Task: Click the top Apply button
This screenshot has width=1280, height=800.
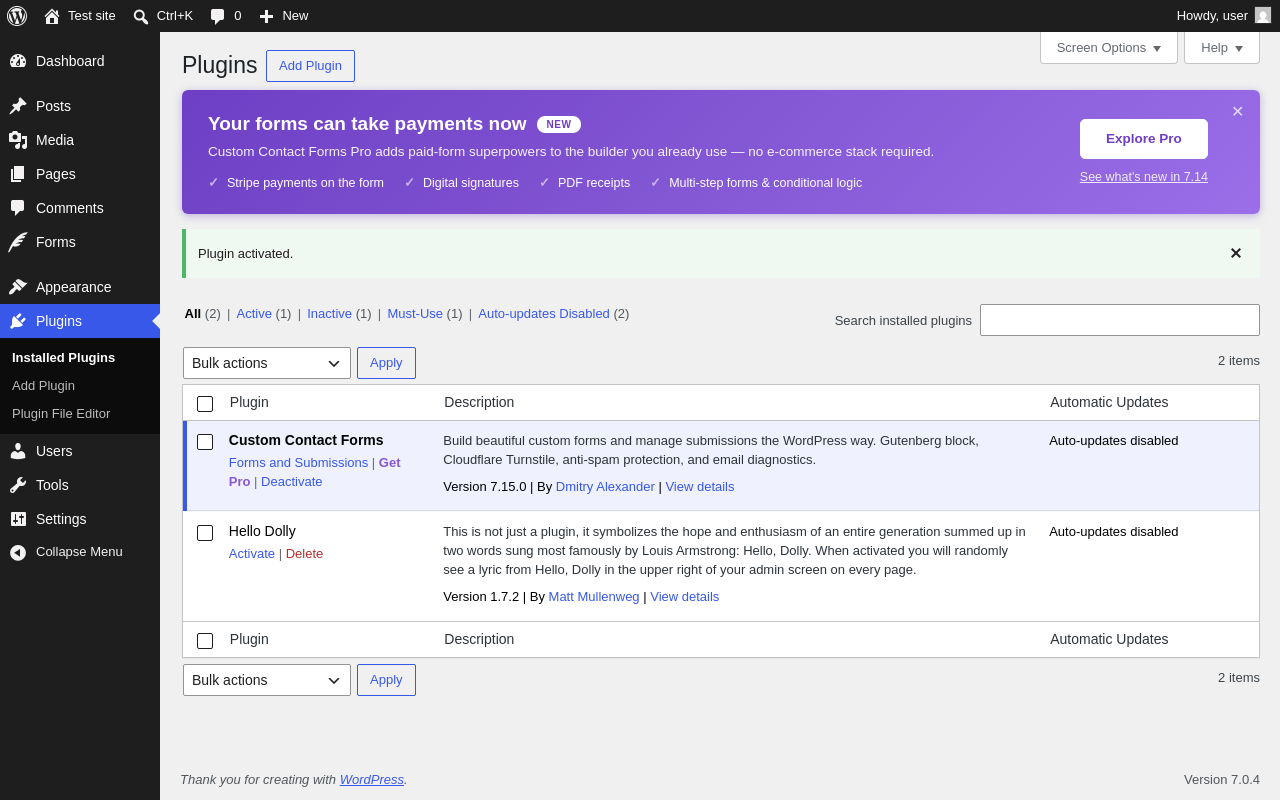Action: [x=386, y=363]
